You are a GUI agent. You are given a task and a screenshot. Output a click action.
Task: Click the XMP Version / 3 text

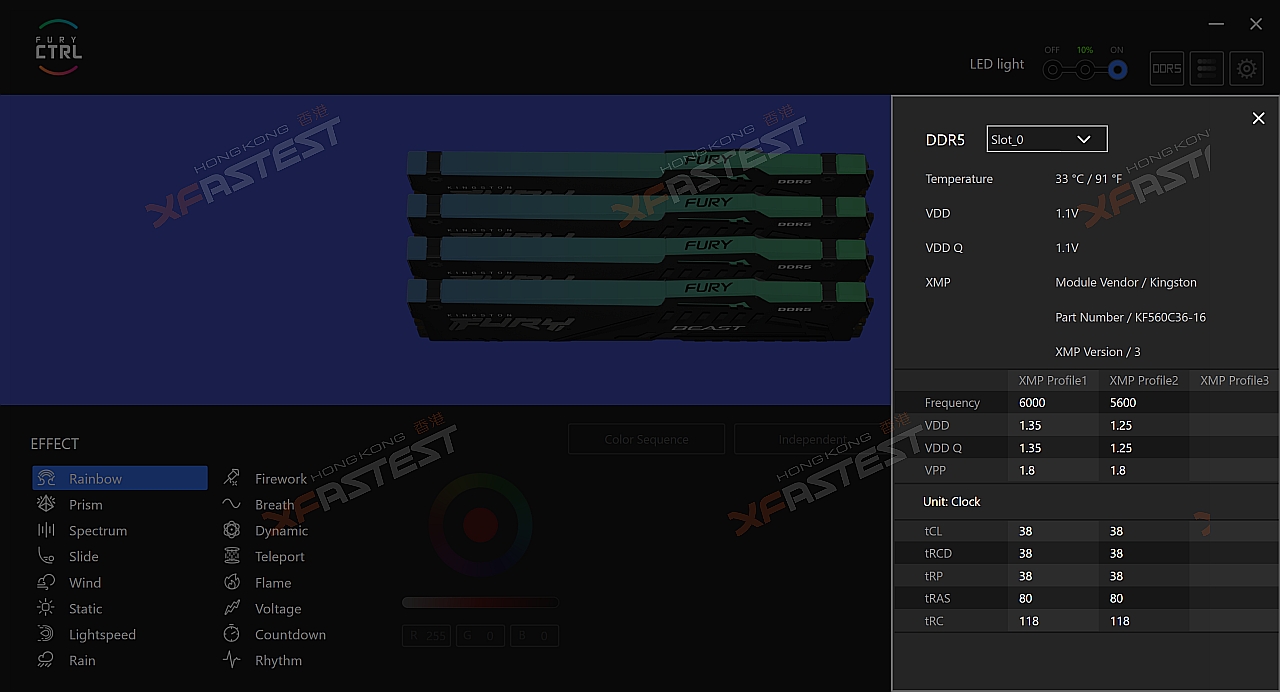1098,352
